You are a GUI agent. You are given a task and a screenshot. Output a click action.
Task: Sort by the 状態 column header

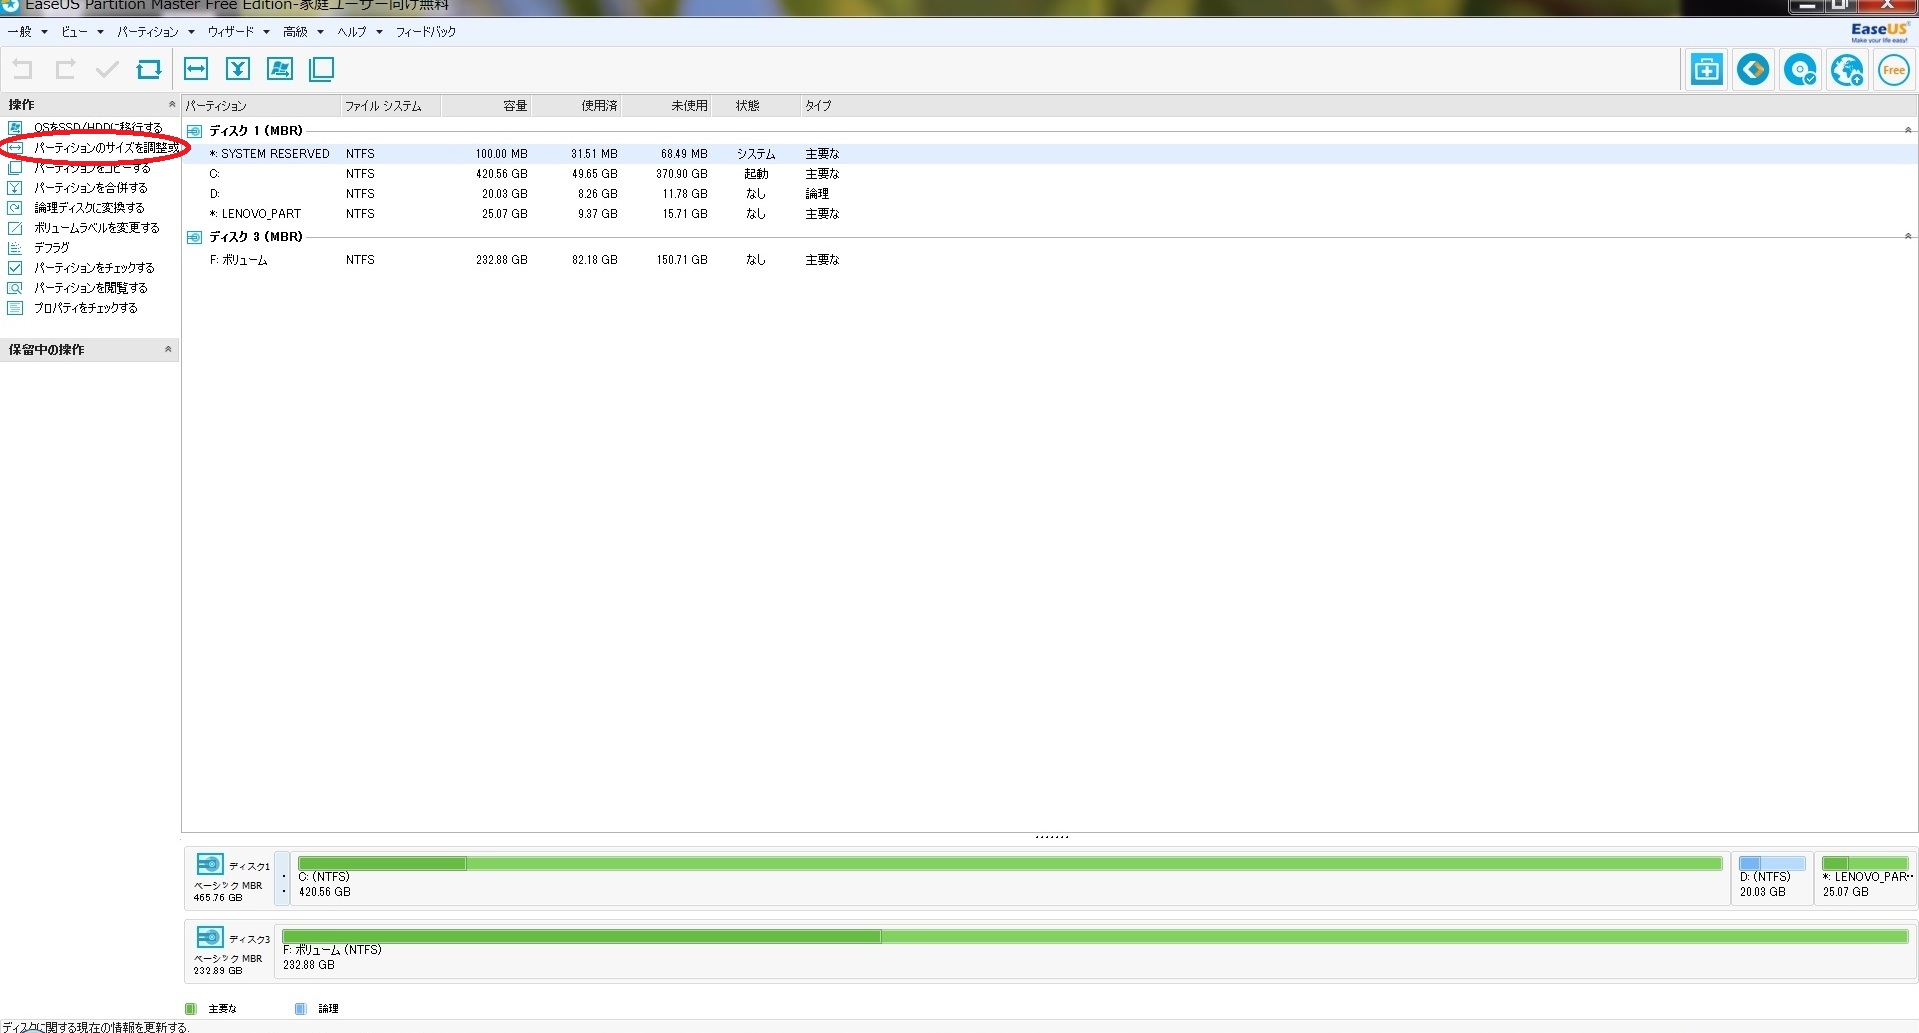click(756, 106)
